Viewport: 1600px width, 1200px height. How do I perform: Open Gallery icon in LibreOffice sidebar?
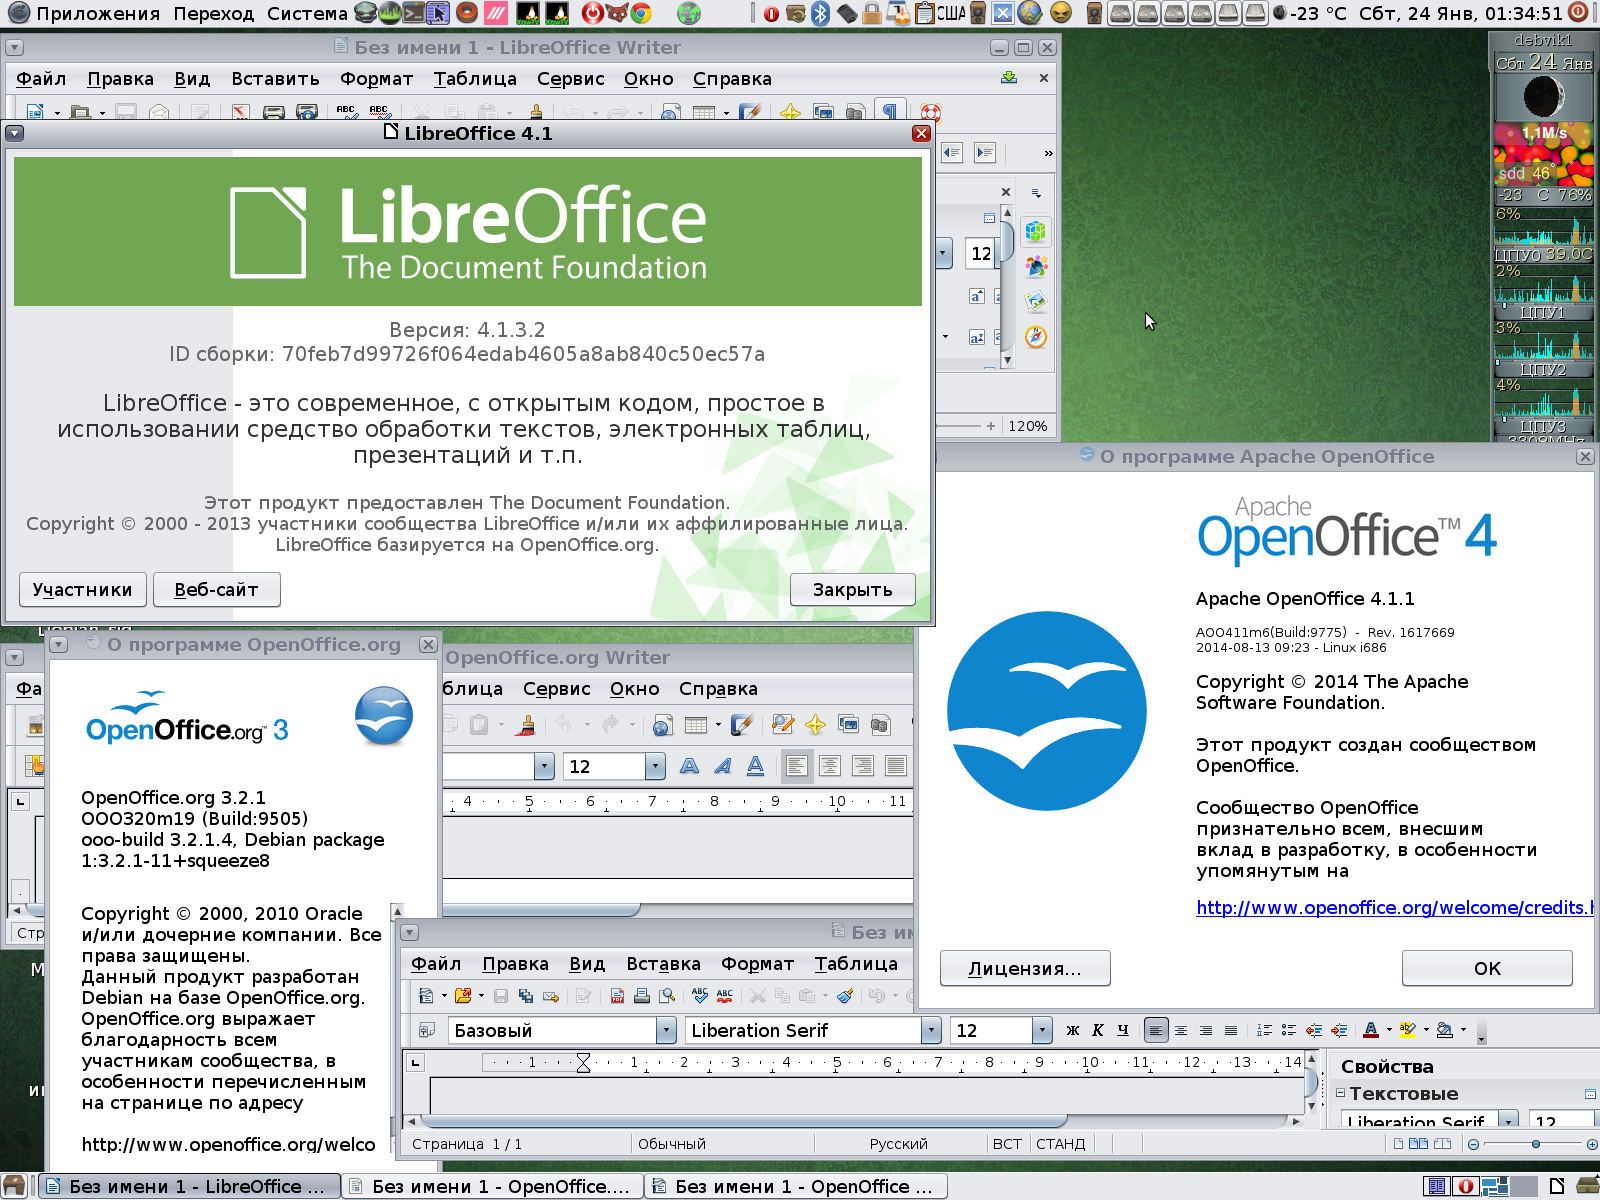(x=1036, y=301)
